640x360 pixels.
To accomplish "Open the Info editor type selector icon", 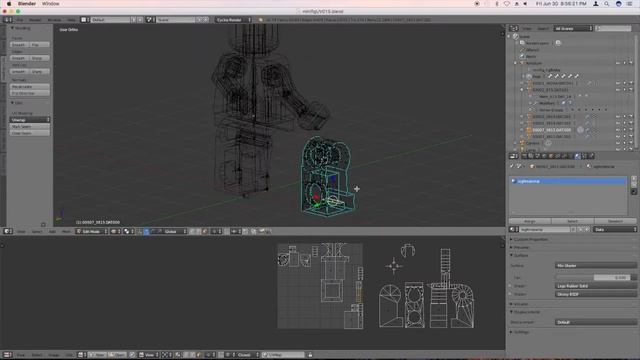I will click(8, 20).
